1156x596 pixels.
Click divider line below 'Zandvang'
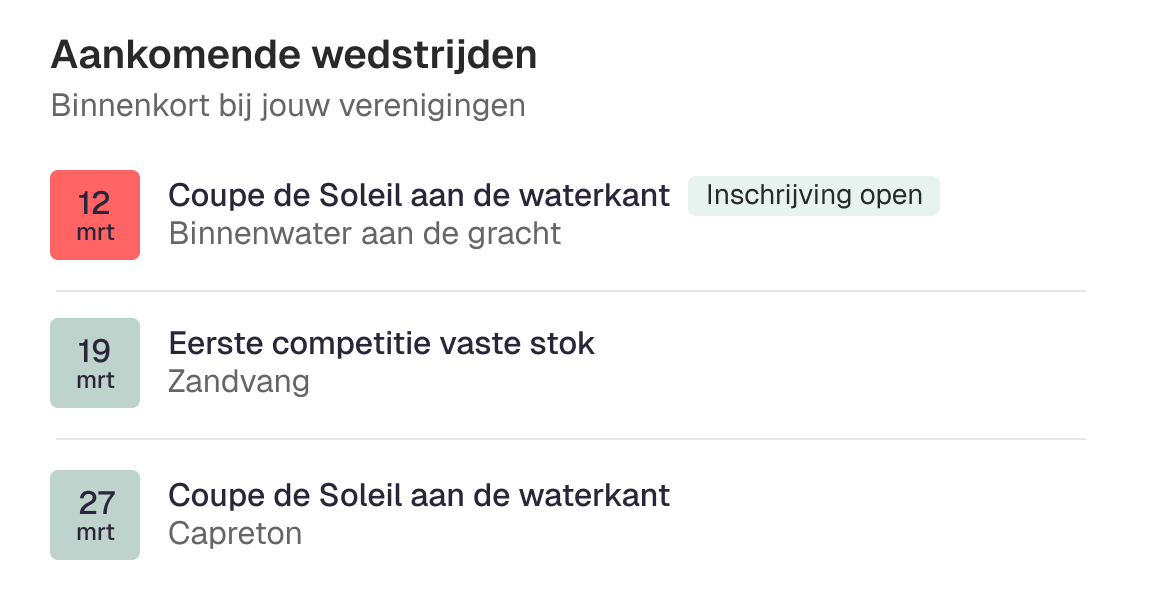570,439
